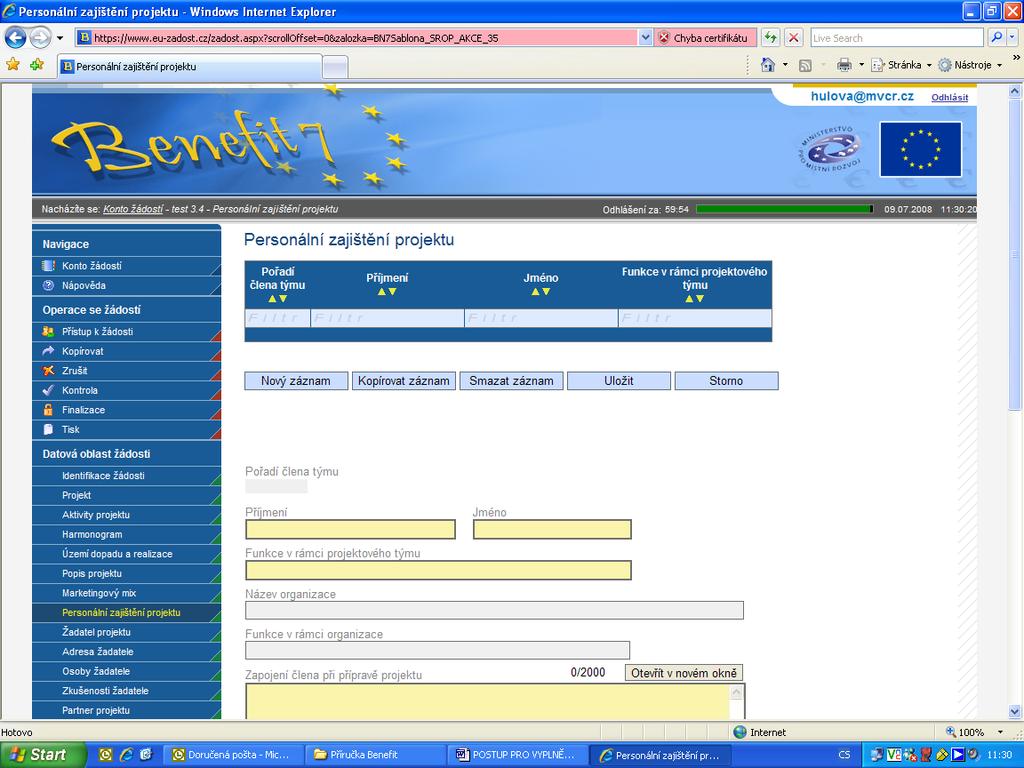Expand the Home button dropdown arrow
Viewport: 1024px width, 768px height.
click(x=786, y=65)
